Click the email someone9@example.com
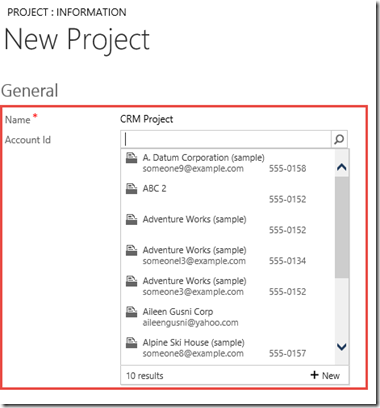 click(193, 168)
